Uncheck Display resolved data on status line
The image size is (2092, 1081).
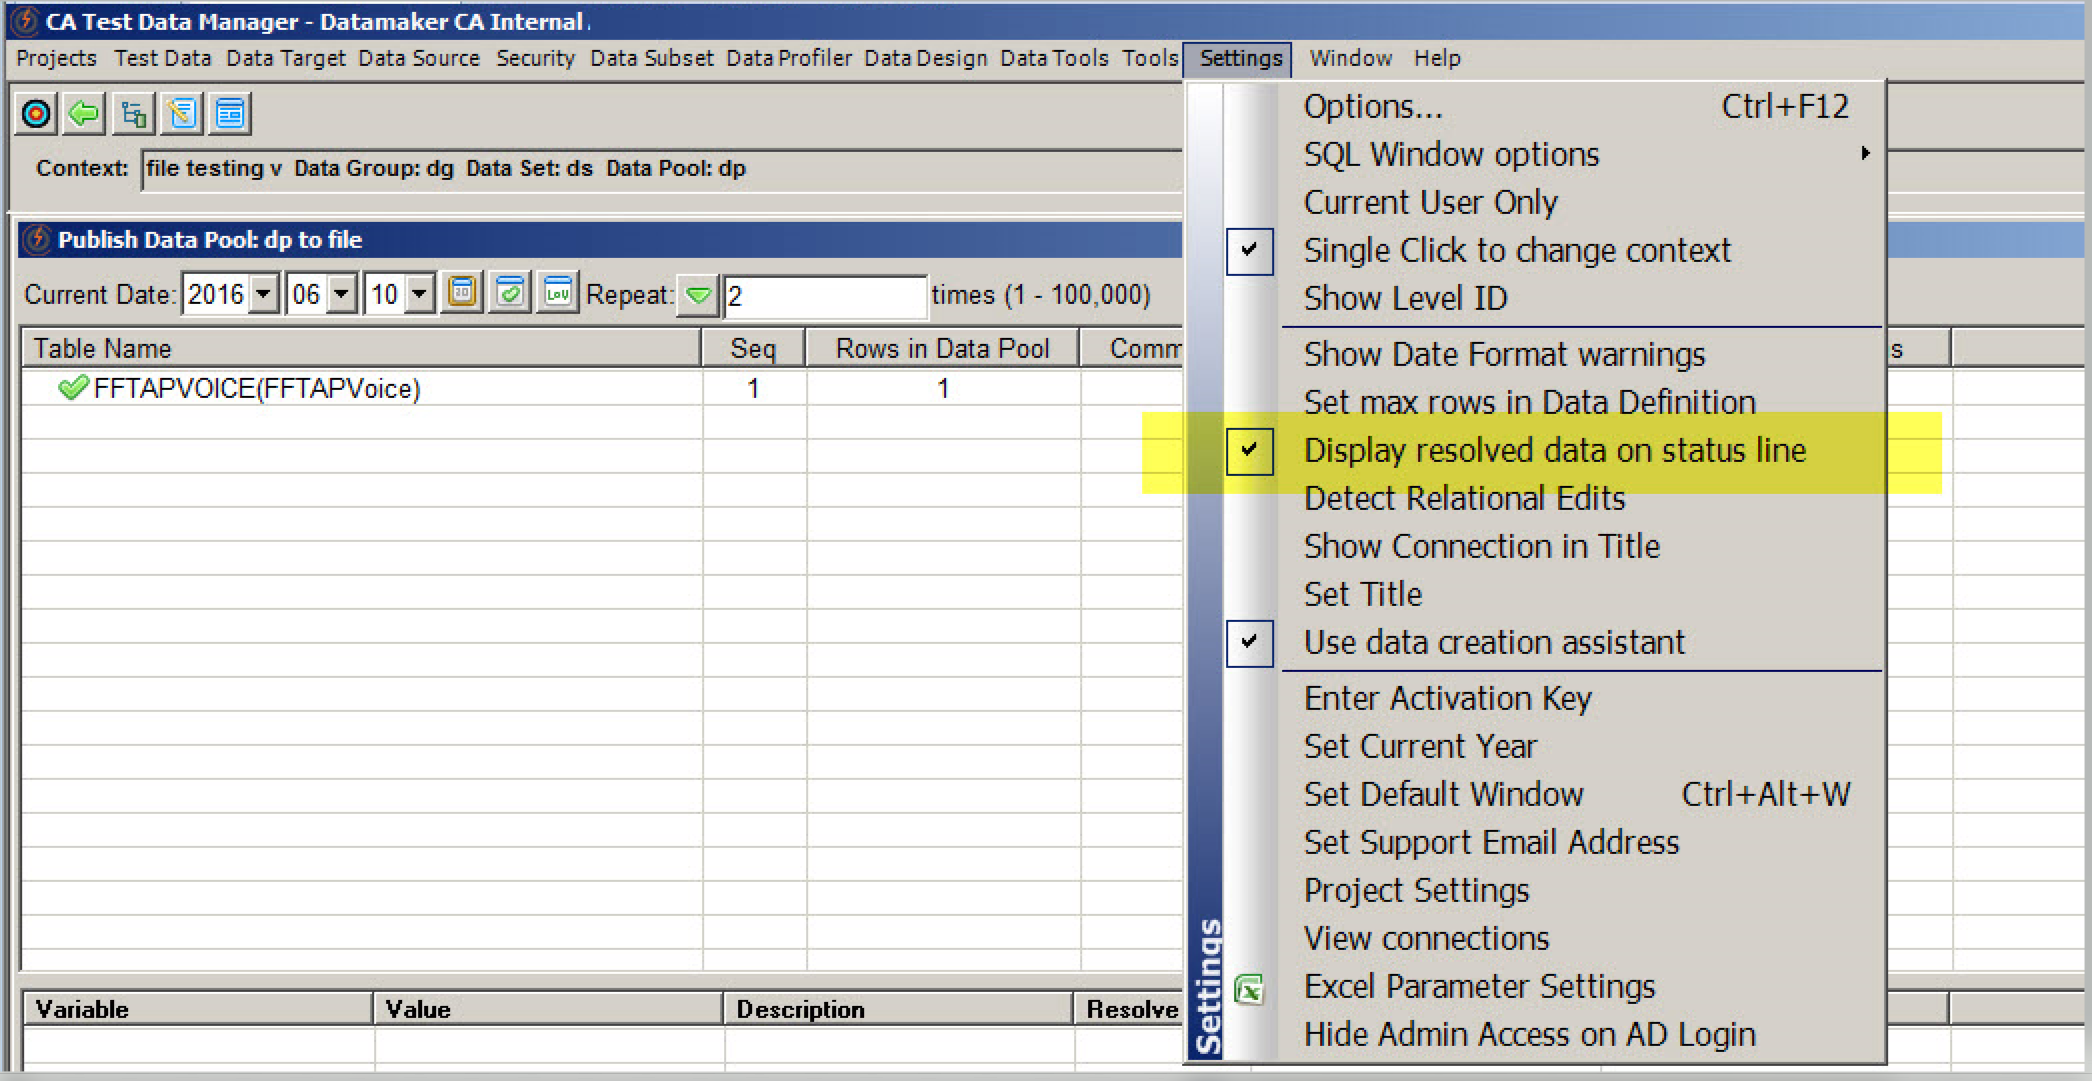click(x=1554, y=451)
